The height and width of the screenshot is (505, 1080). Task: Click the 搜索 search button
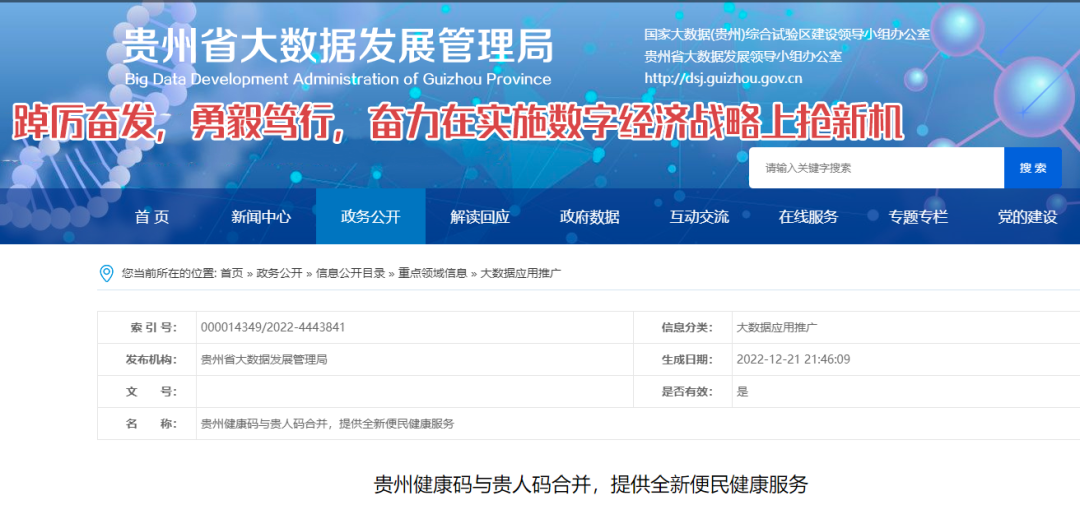tap(1032, 168)
